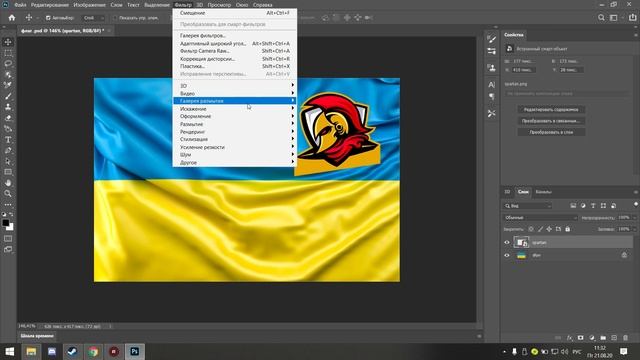Filter layers by pixel layer icon
640x360 pixels.
click(573, 206)
